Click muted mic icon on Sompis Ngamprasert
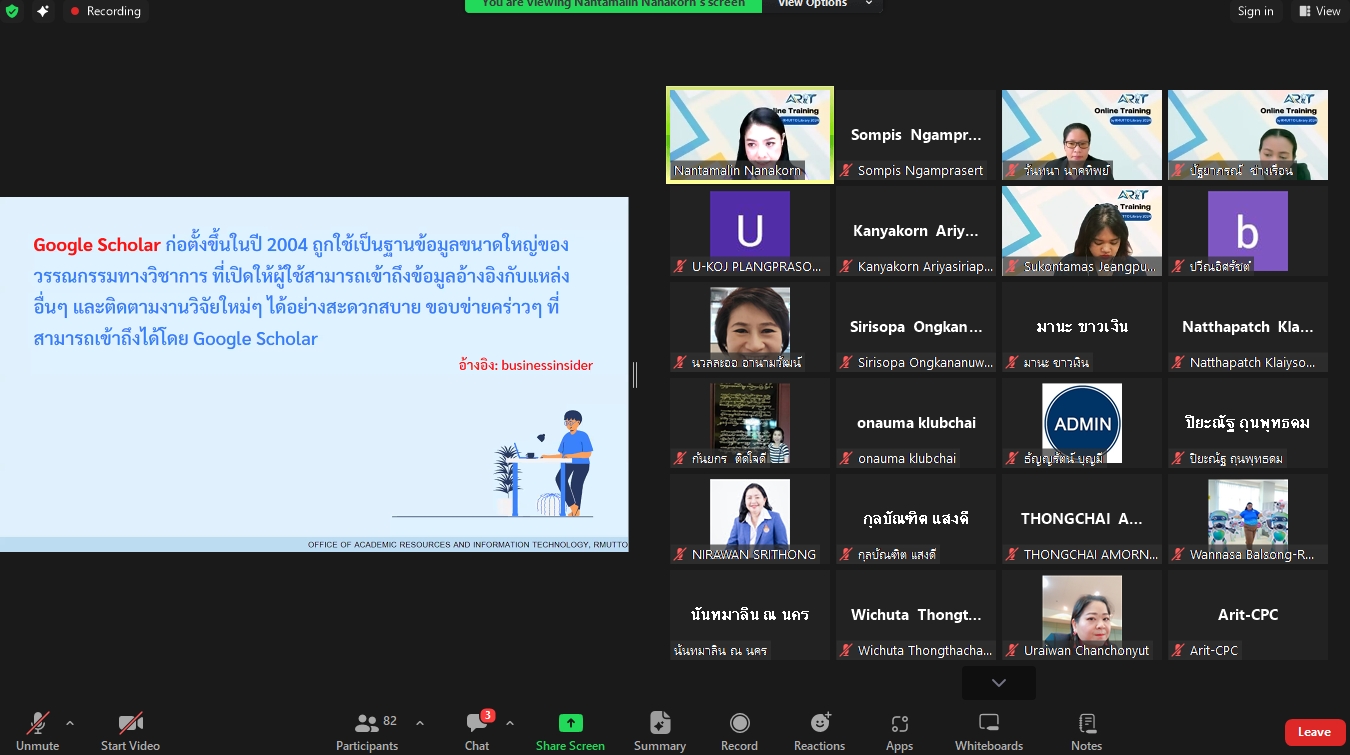 tap(847, 171)
